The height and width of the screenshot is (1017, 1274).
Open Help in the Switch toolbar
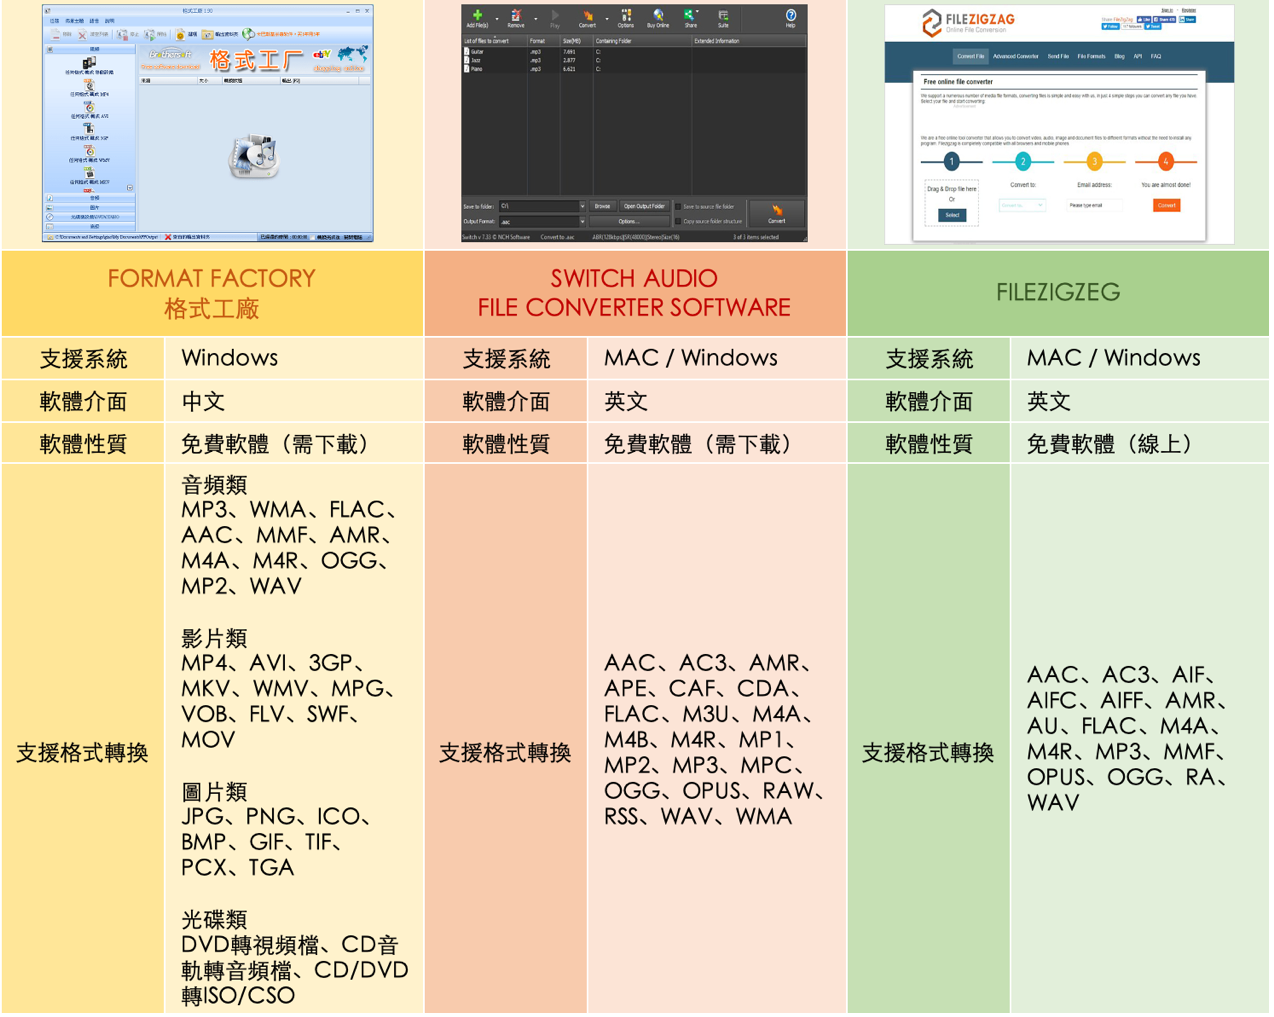(x=790, y=18)
